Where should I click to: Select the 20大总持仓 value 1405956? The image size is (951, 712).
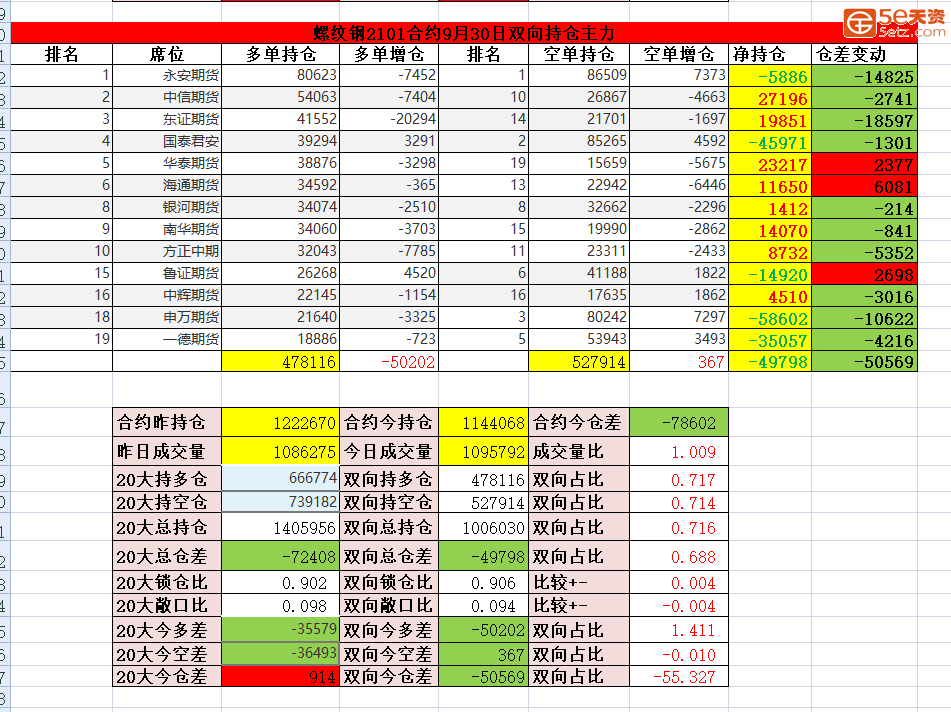[x=280, y=528]
